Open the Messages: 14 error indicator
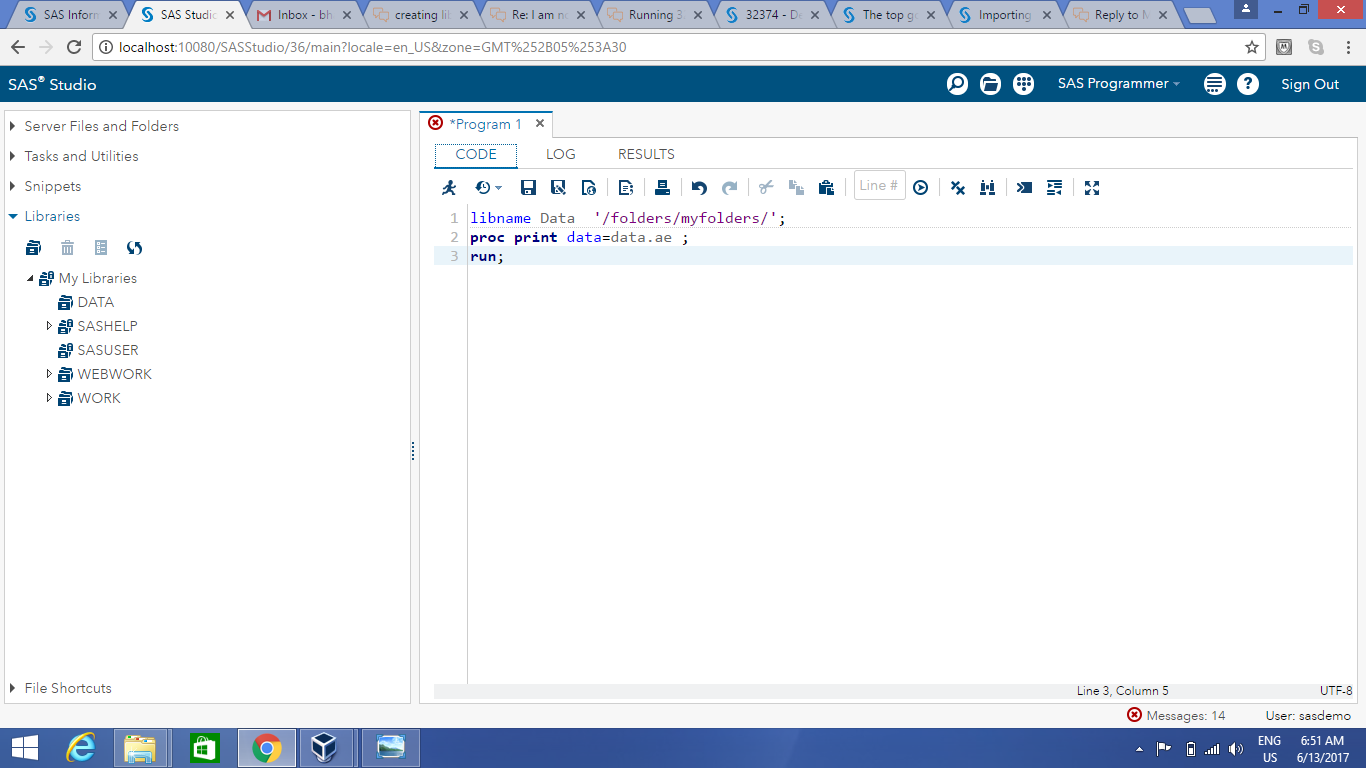This screenshot has height=768, width=1366. pyautogui.click(x=1176, y=715)
